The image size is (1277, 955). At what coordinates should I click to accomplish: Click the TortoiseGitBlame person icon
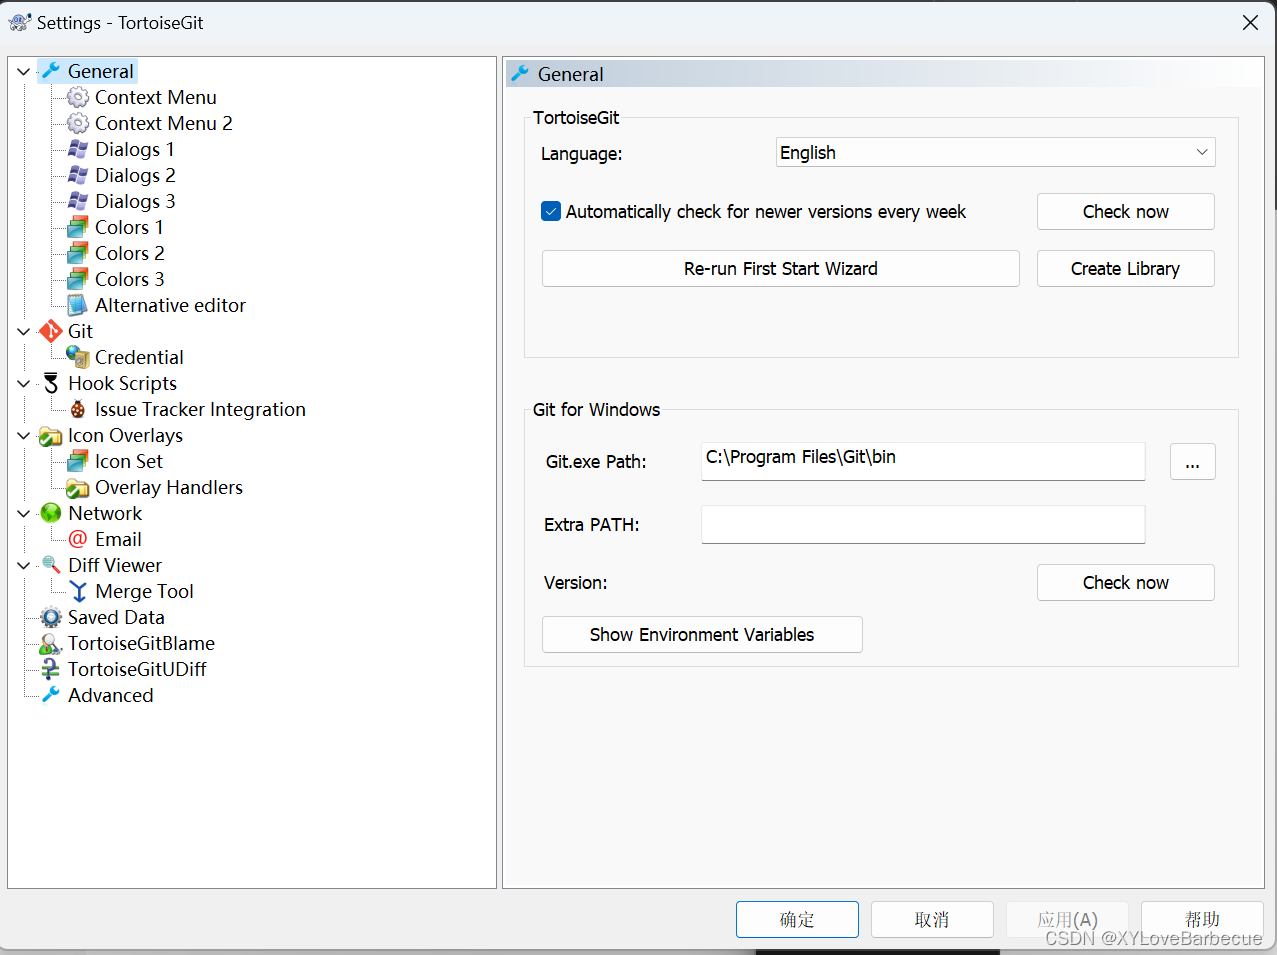pos(51,643)
